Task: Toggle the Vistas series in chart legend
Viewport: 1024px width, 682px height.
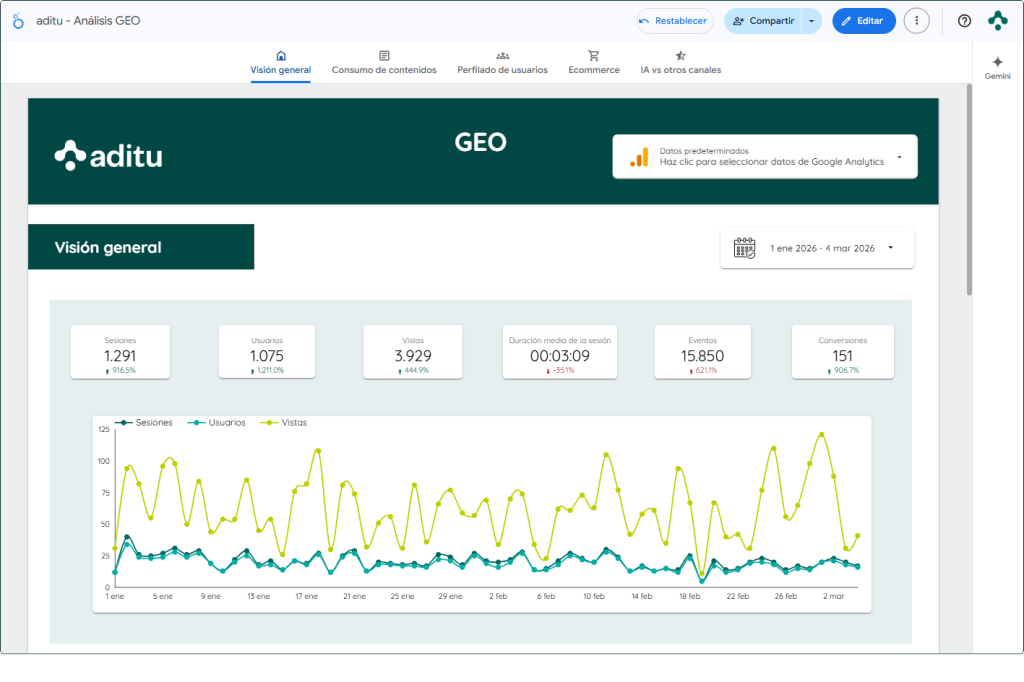Action: 284,423
